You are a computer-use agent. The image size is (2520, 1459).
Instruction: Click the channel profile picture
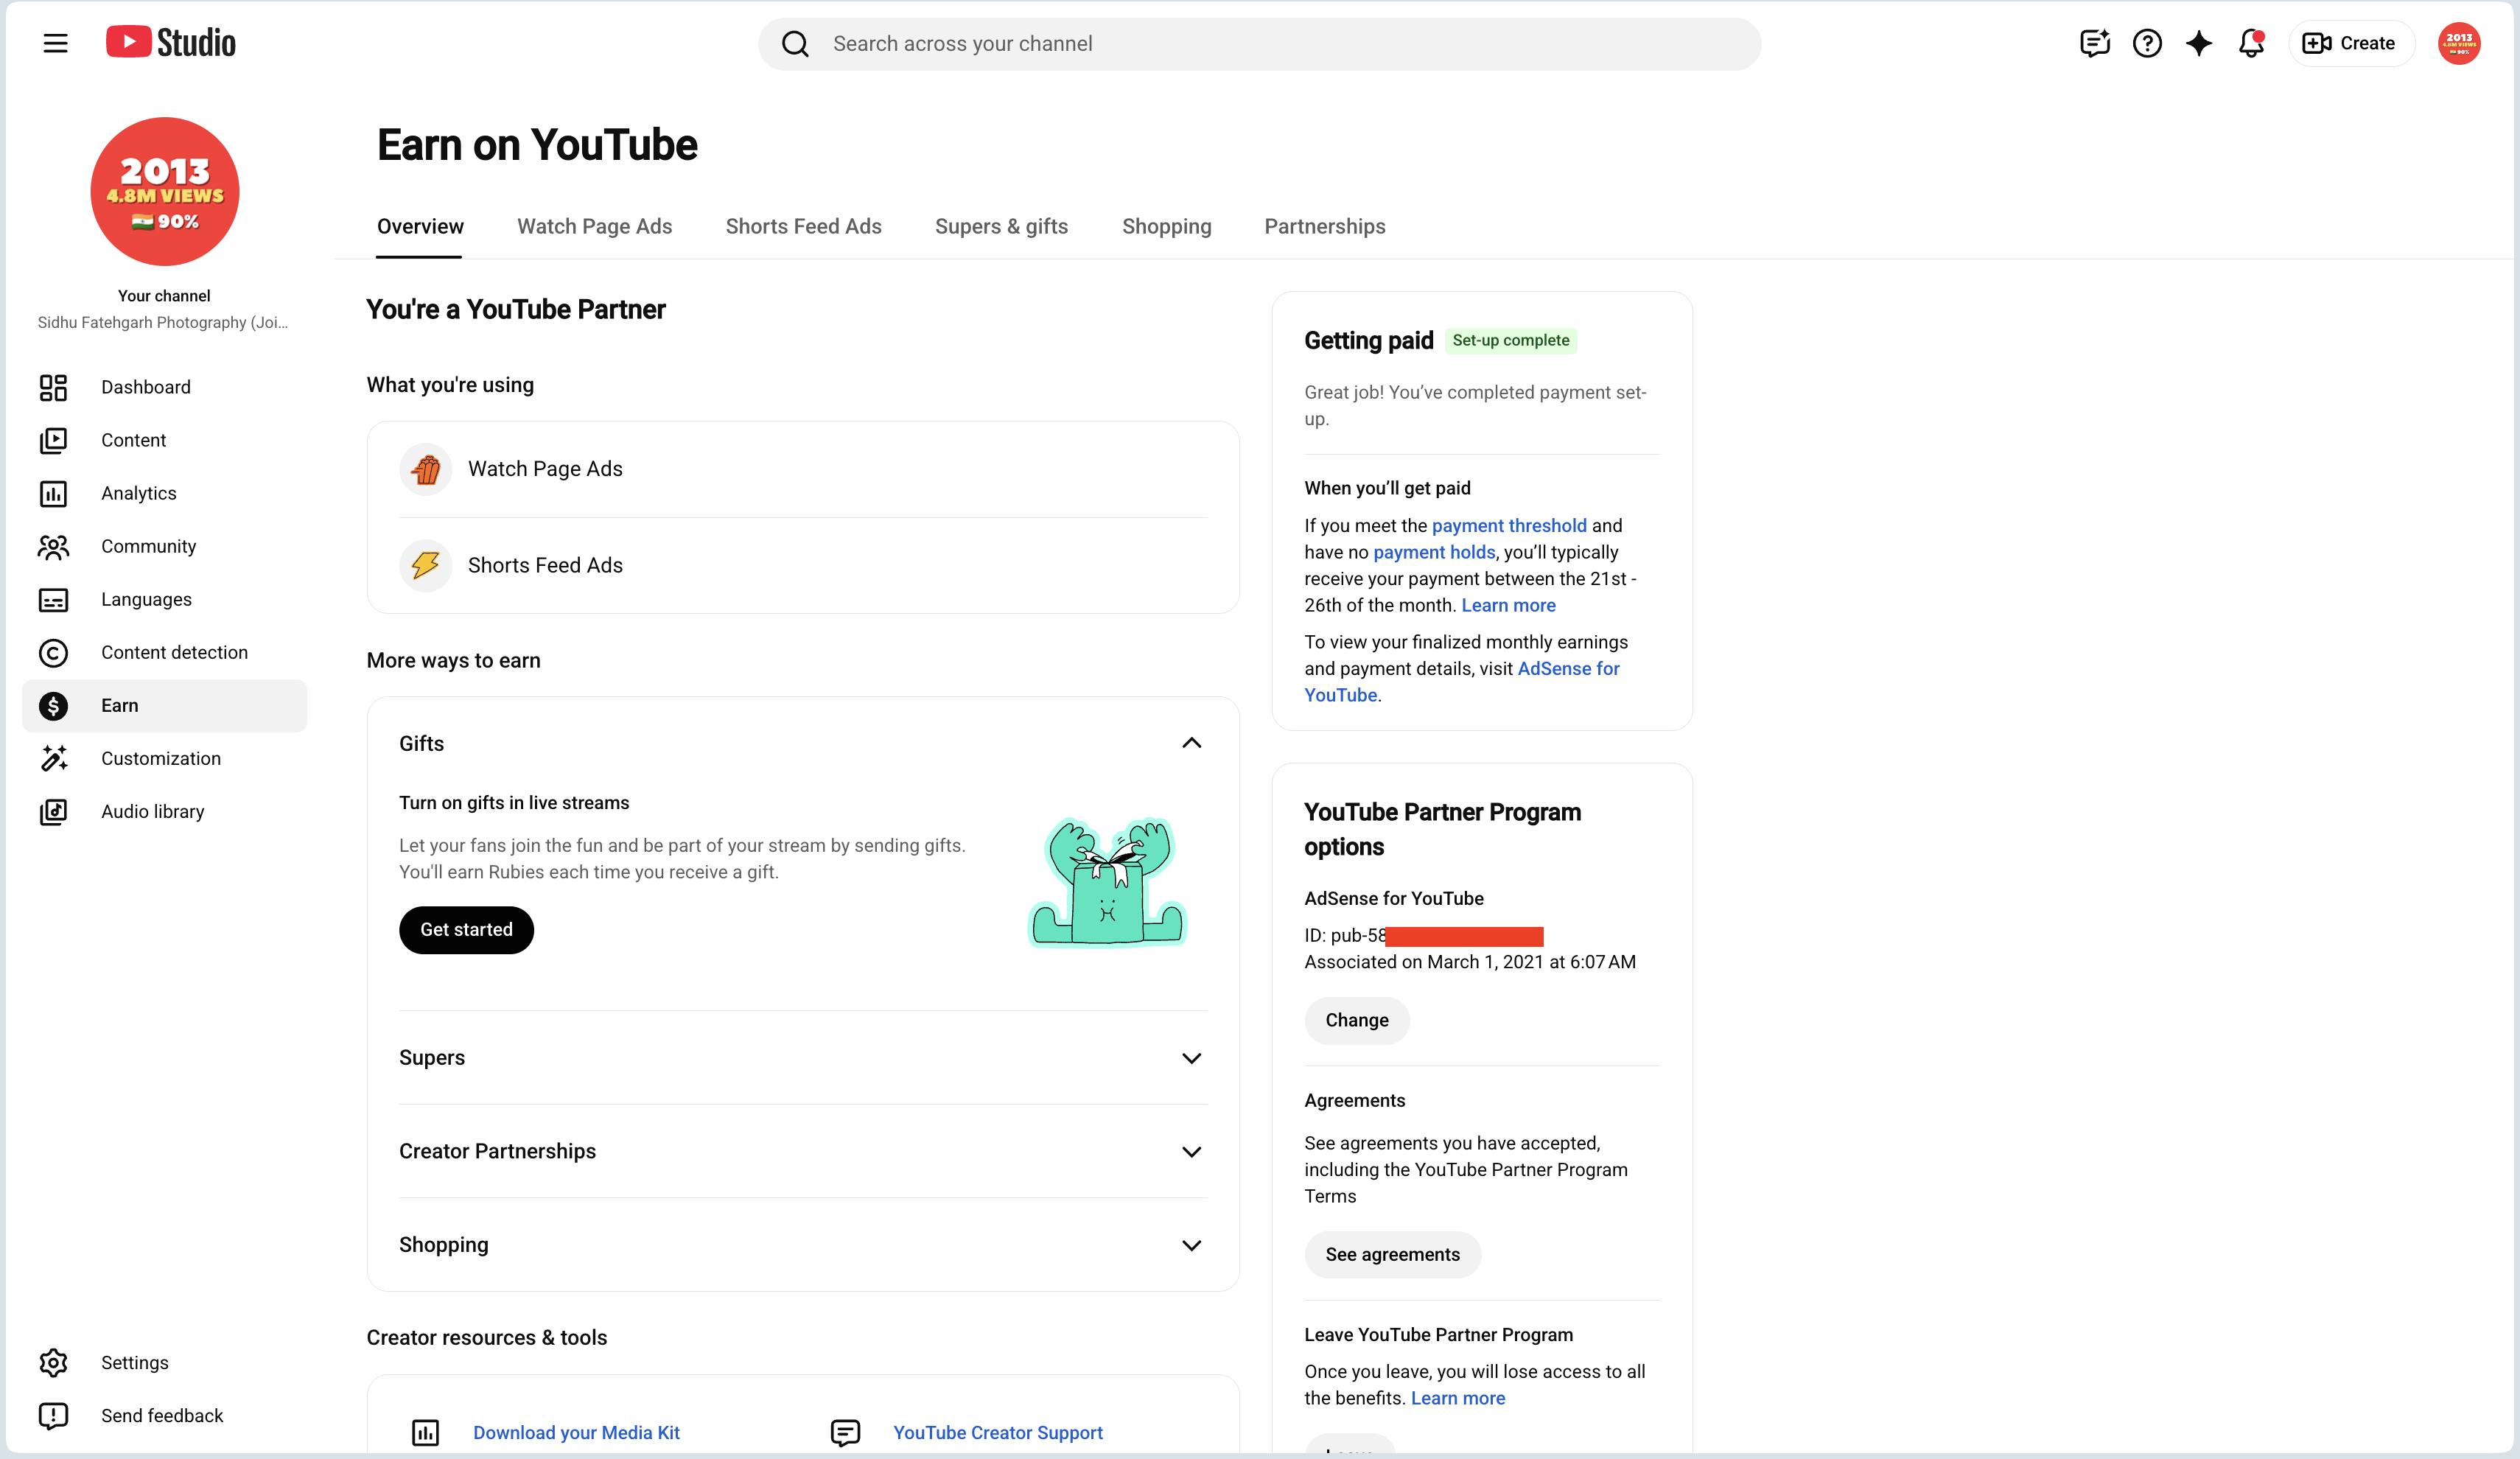coord(164,191)
